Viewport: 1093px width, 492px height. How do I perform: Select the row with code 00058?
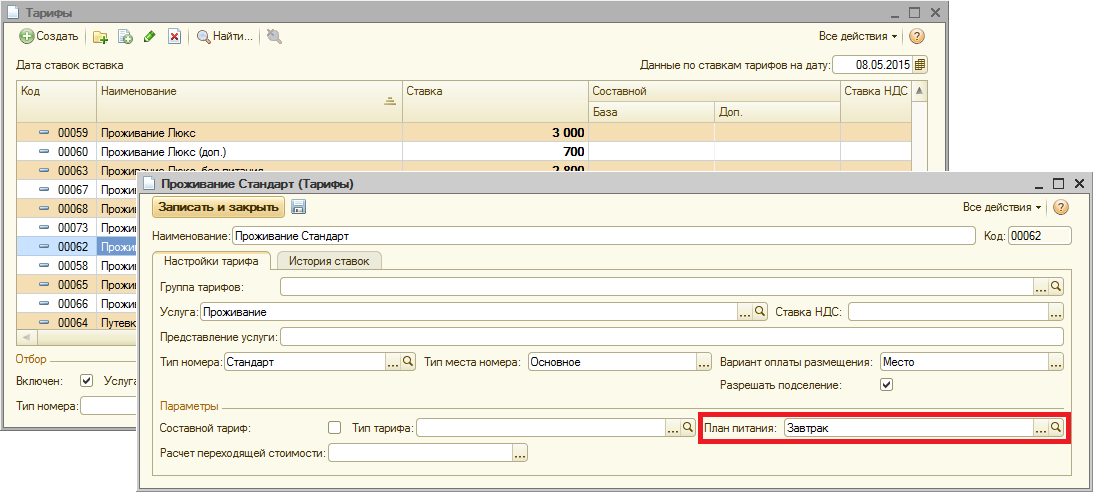pyautogui.click(x=77, y=266)
